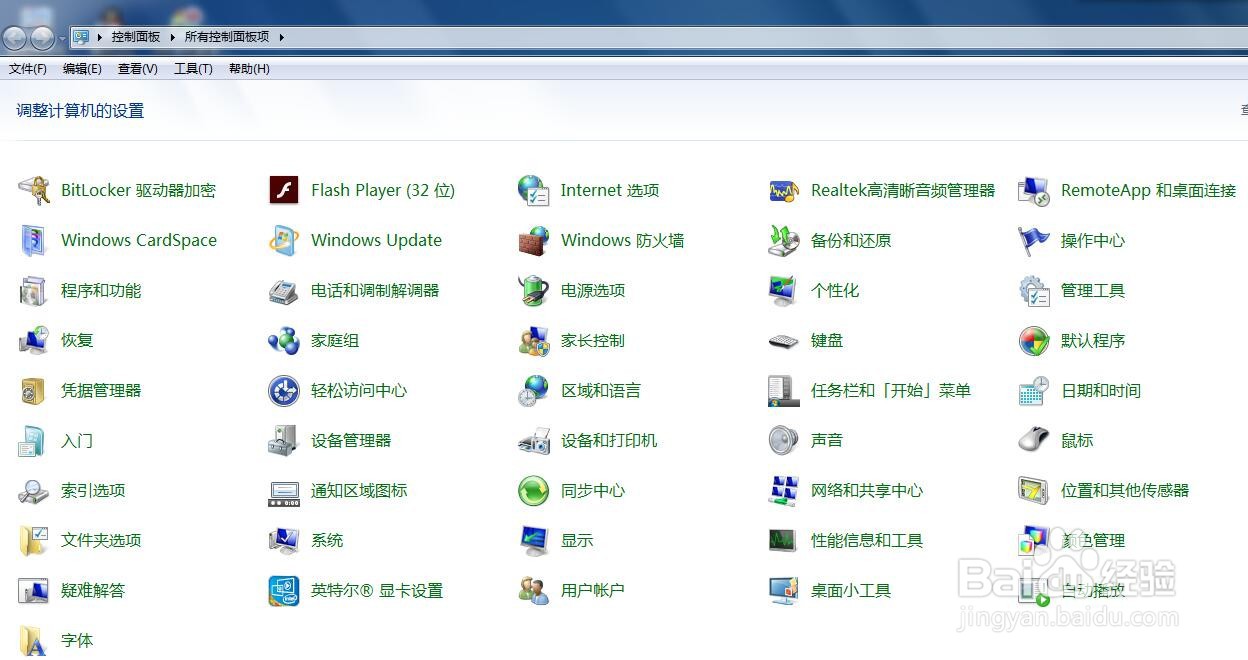The image size is (1248, 660).
Task: Click the 恢复 icon
Action: point(34,340)
